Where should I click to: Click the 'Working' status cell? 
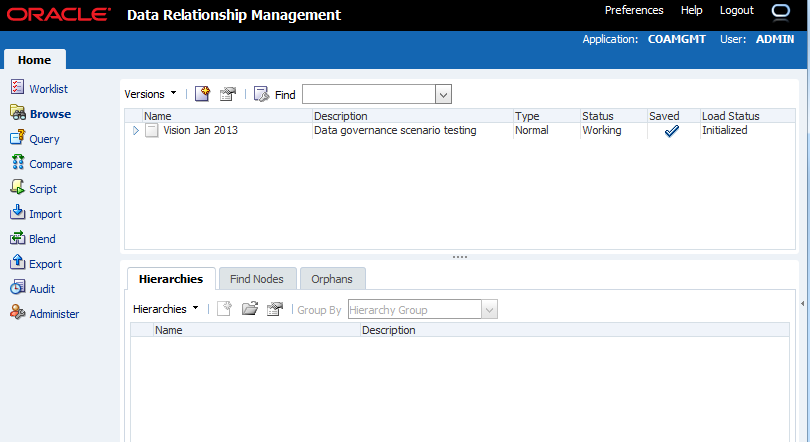pos(602,130)
